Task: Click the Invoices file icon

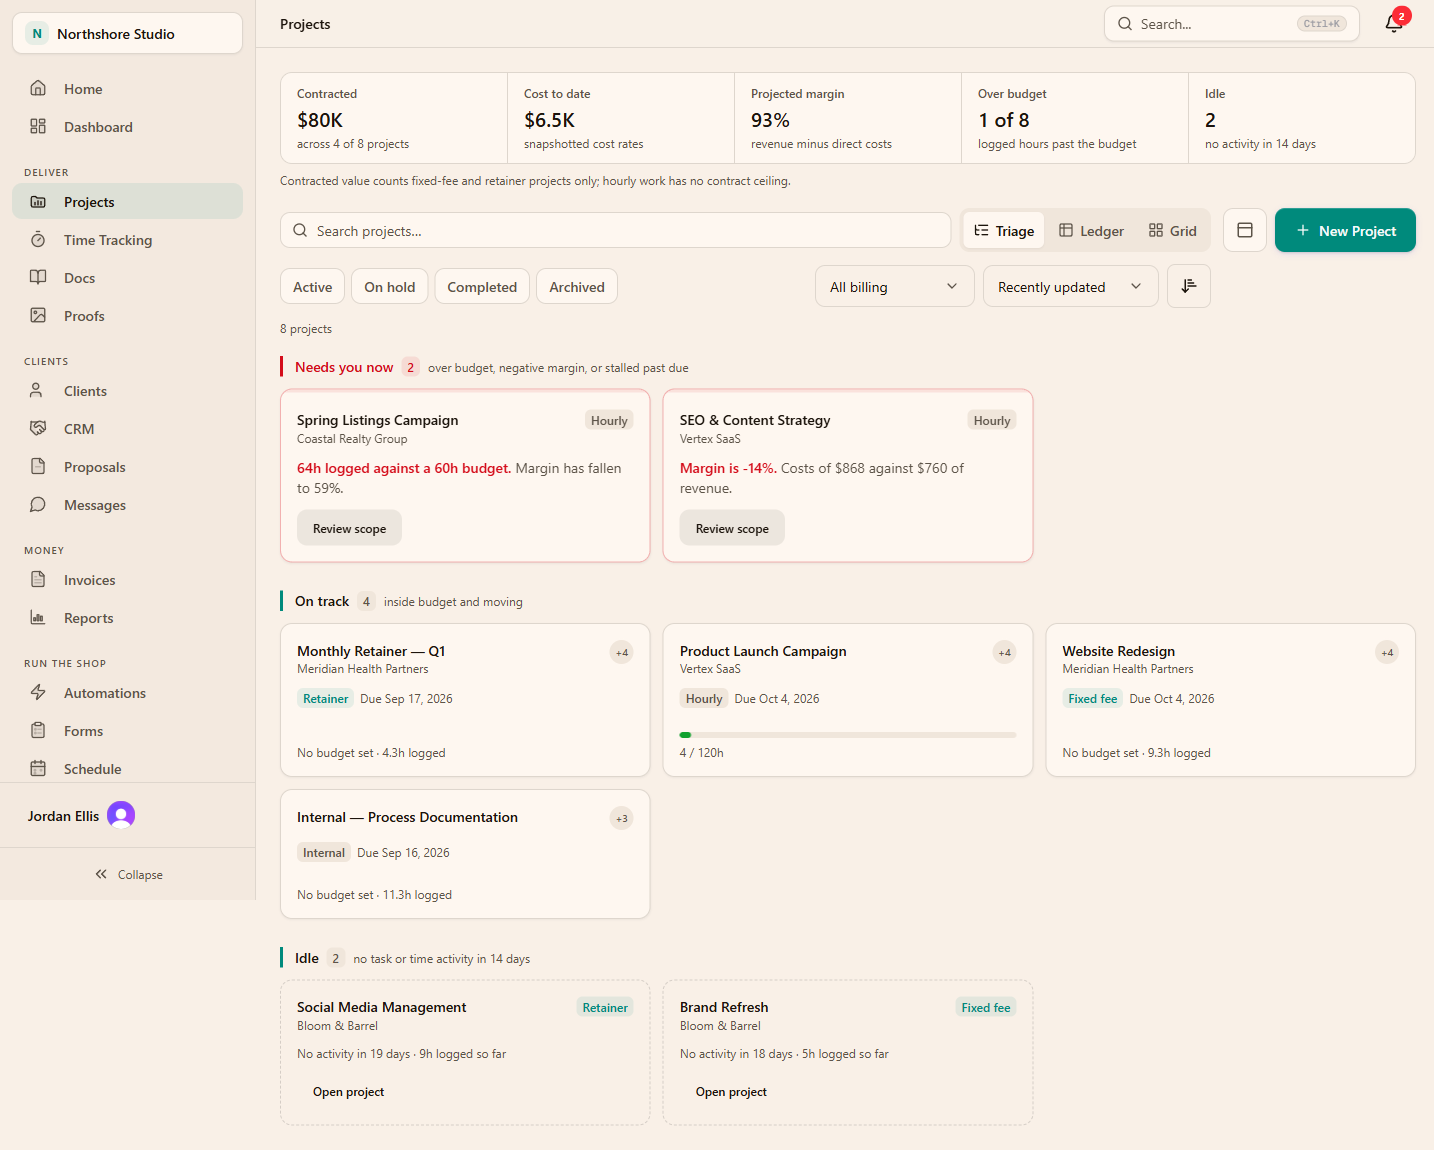Action: pos(38,579)
